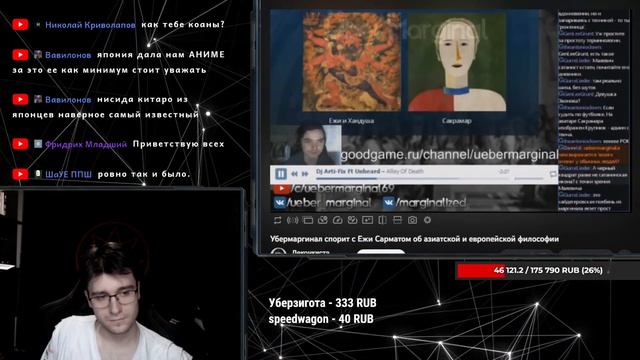Open the pop-up player icon
The image size is (640, 360).
367,220
